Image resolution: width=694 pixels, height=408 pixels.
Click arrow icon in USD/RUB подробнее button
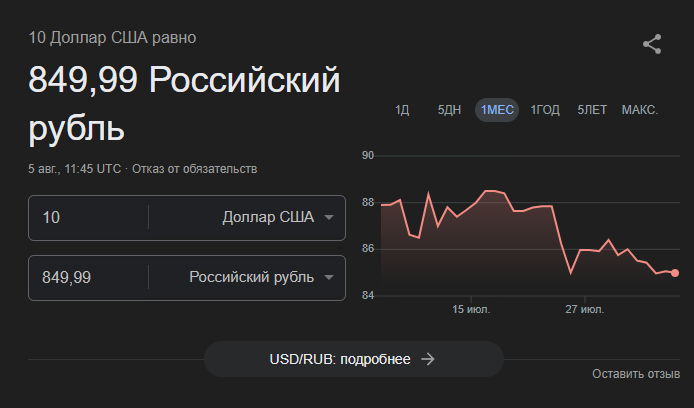coord(428,359)
